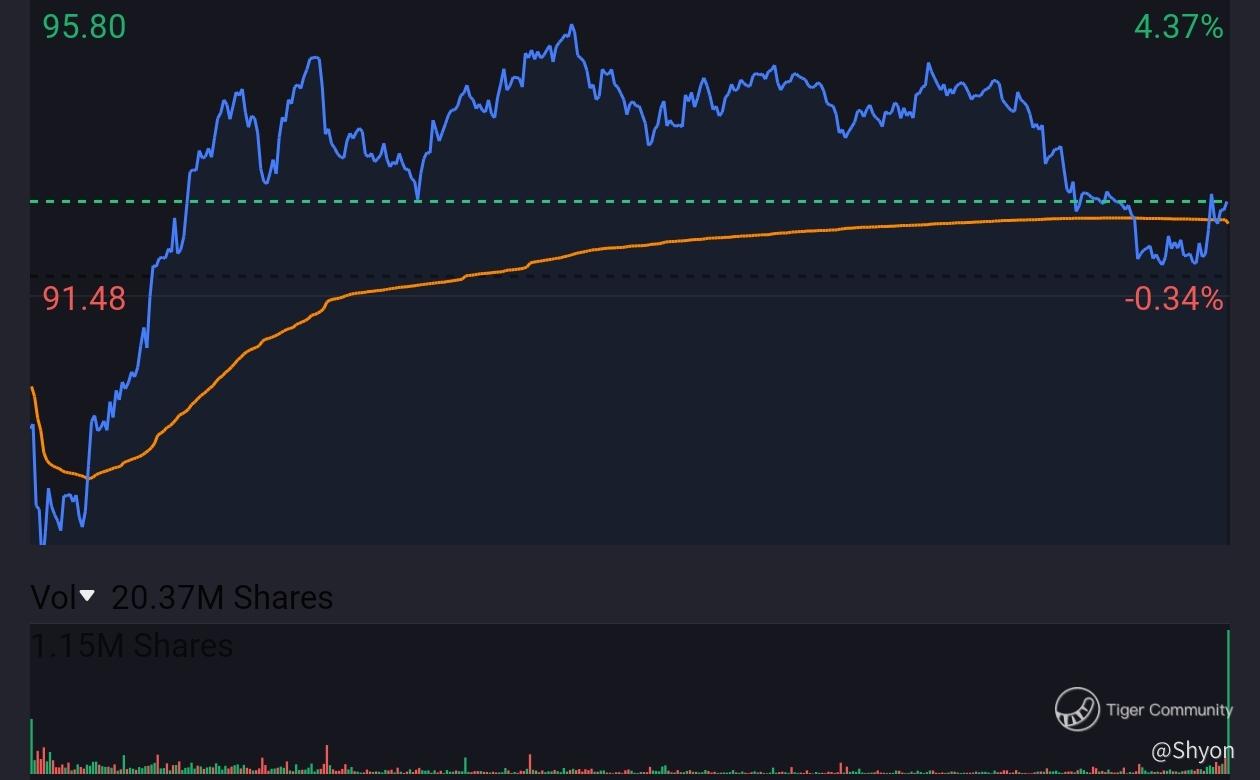
Task: Click the @Shyon username
Action: click(1192, 750)
